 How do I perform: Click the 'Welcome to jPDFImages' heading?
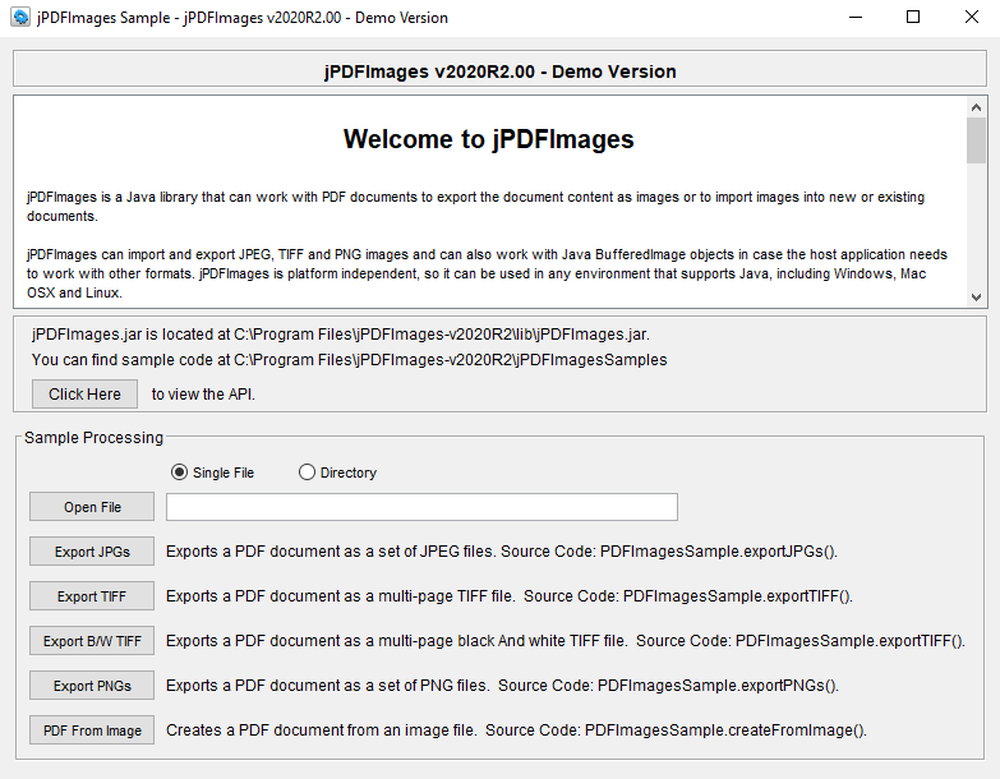click(x=489, y=139)
